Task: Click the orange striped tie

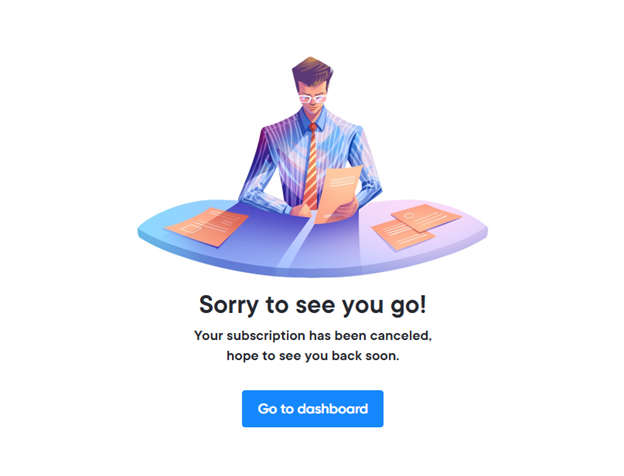Action: [312, 167]
